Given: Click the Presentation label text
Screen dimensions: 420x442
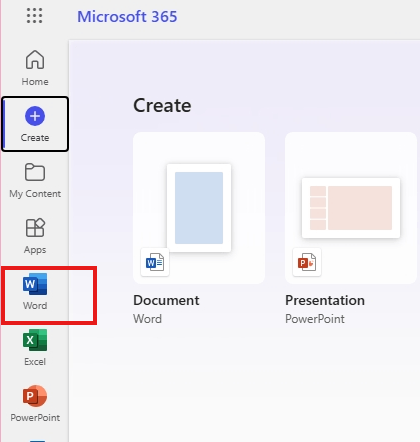Looking at the screenshot, I should pos(325,300).
